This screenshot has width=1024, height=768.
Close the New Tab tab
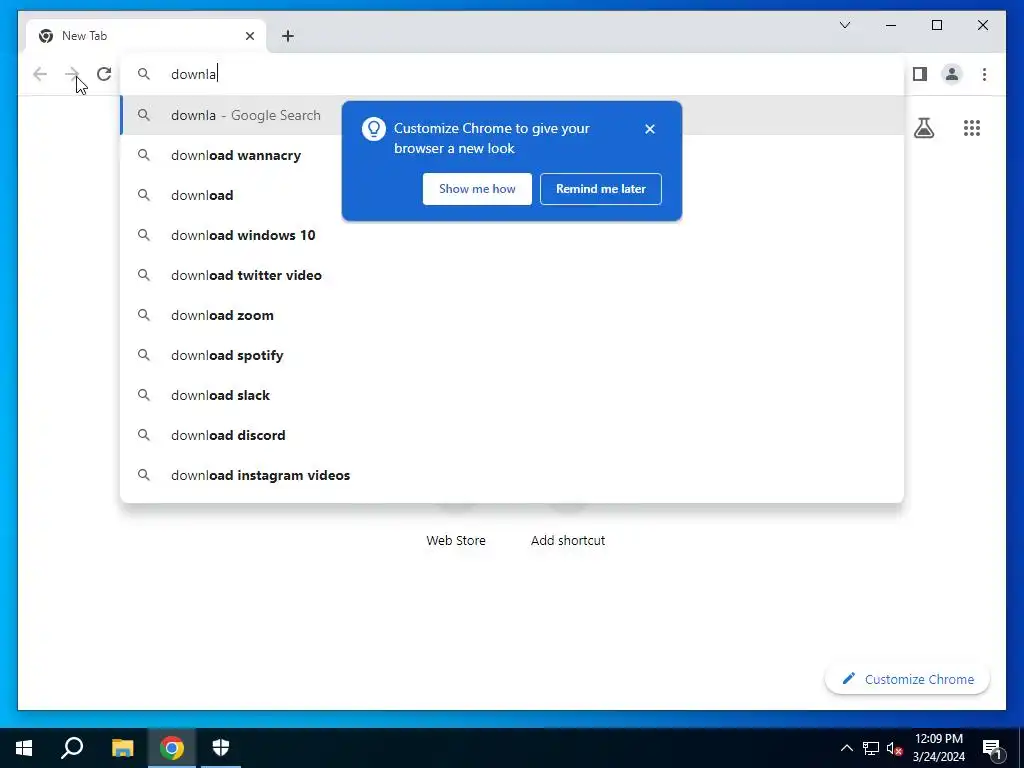[x=249, y=36]
